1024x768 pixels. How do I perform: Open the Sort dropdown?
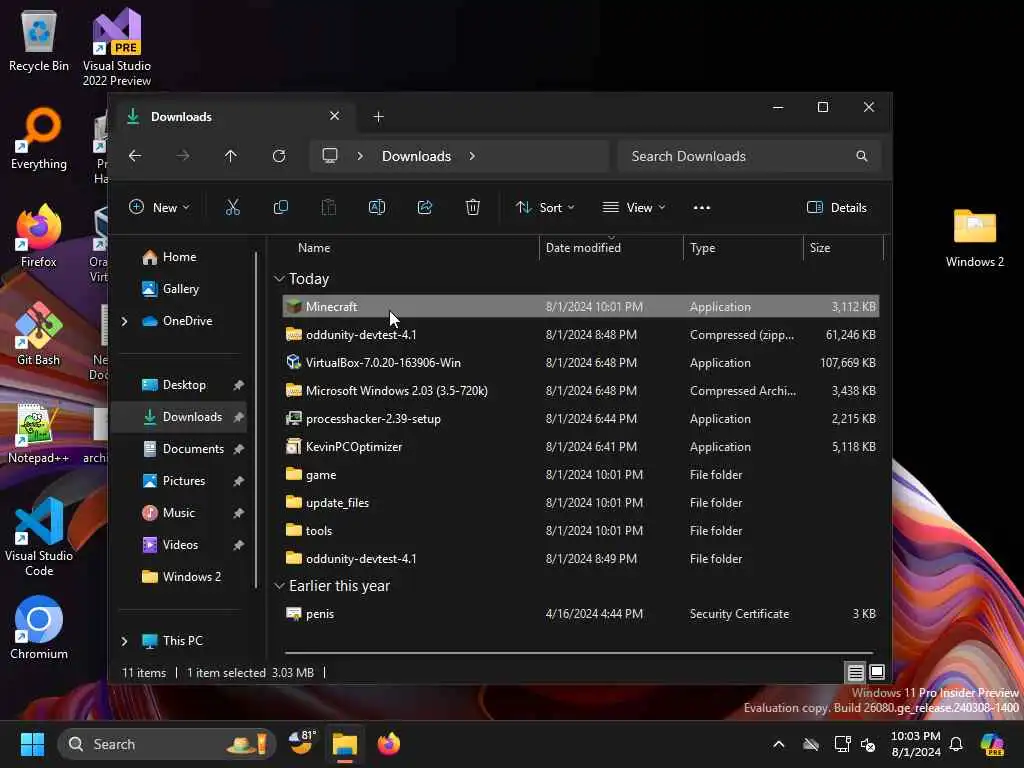(x=545, y=208)
